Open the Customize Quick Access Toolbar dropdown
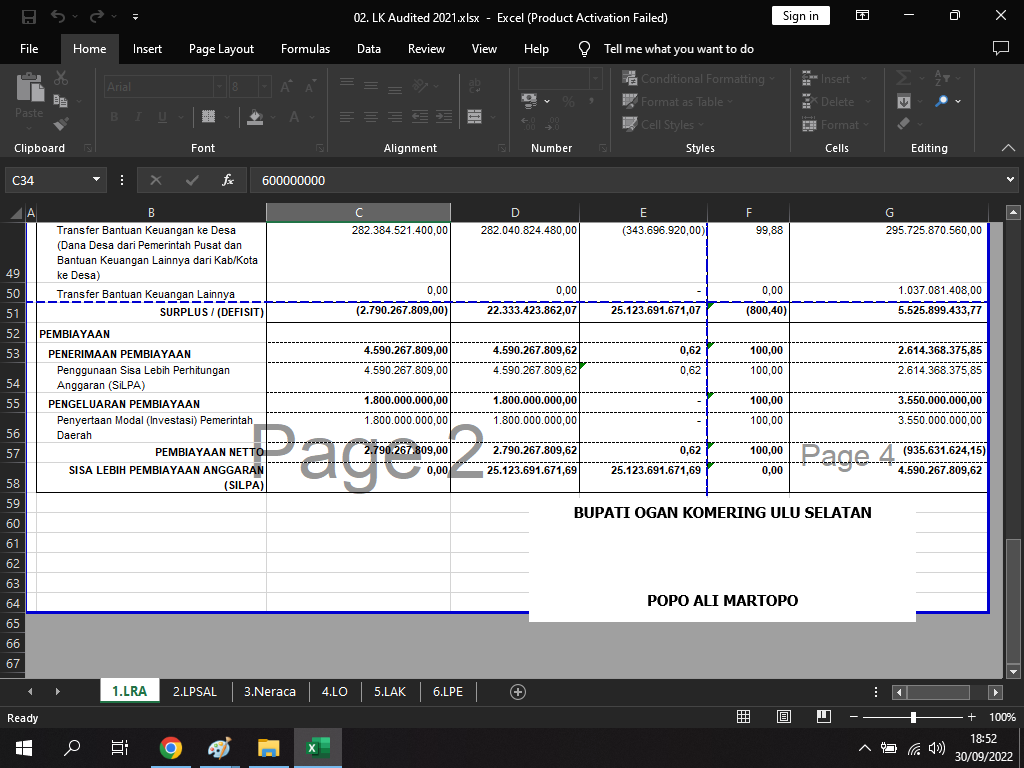This screenshot has height=768, width=1024. [135, 17]
